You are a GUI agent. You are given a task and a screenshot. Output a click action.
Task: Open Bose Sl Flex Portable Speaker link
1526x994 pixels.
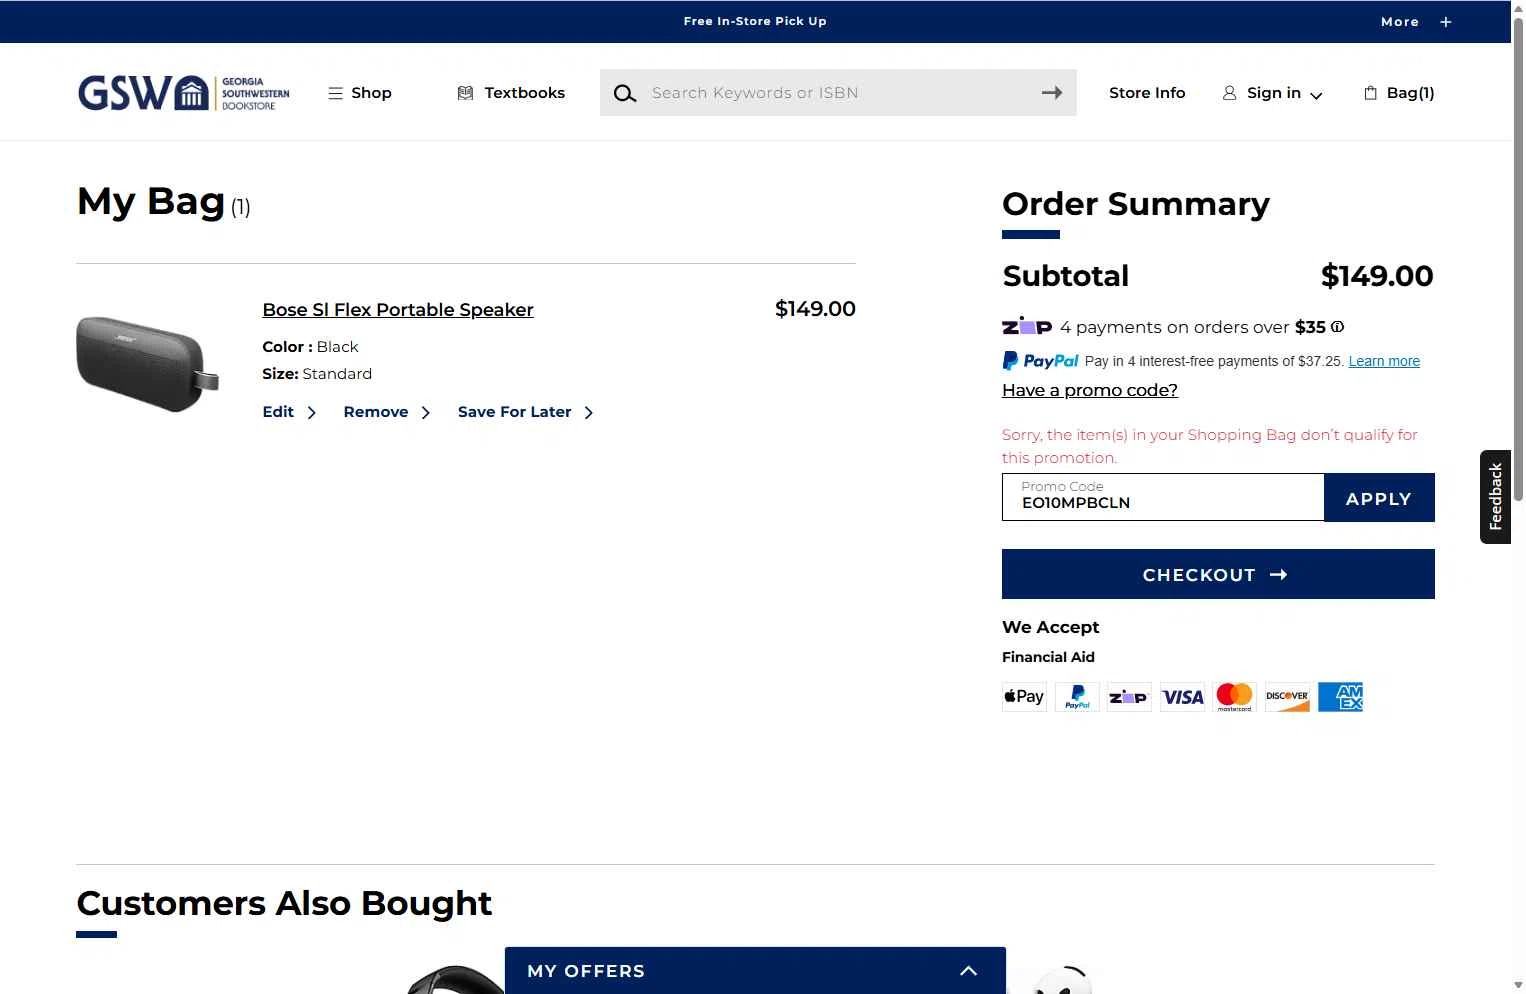pos(398,310)
